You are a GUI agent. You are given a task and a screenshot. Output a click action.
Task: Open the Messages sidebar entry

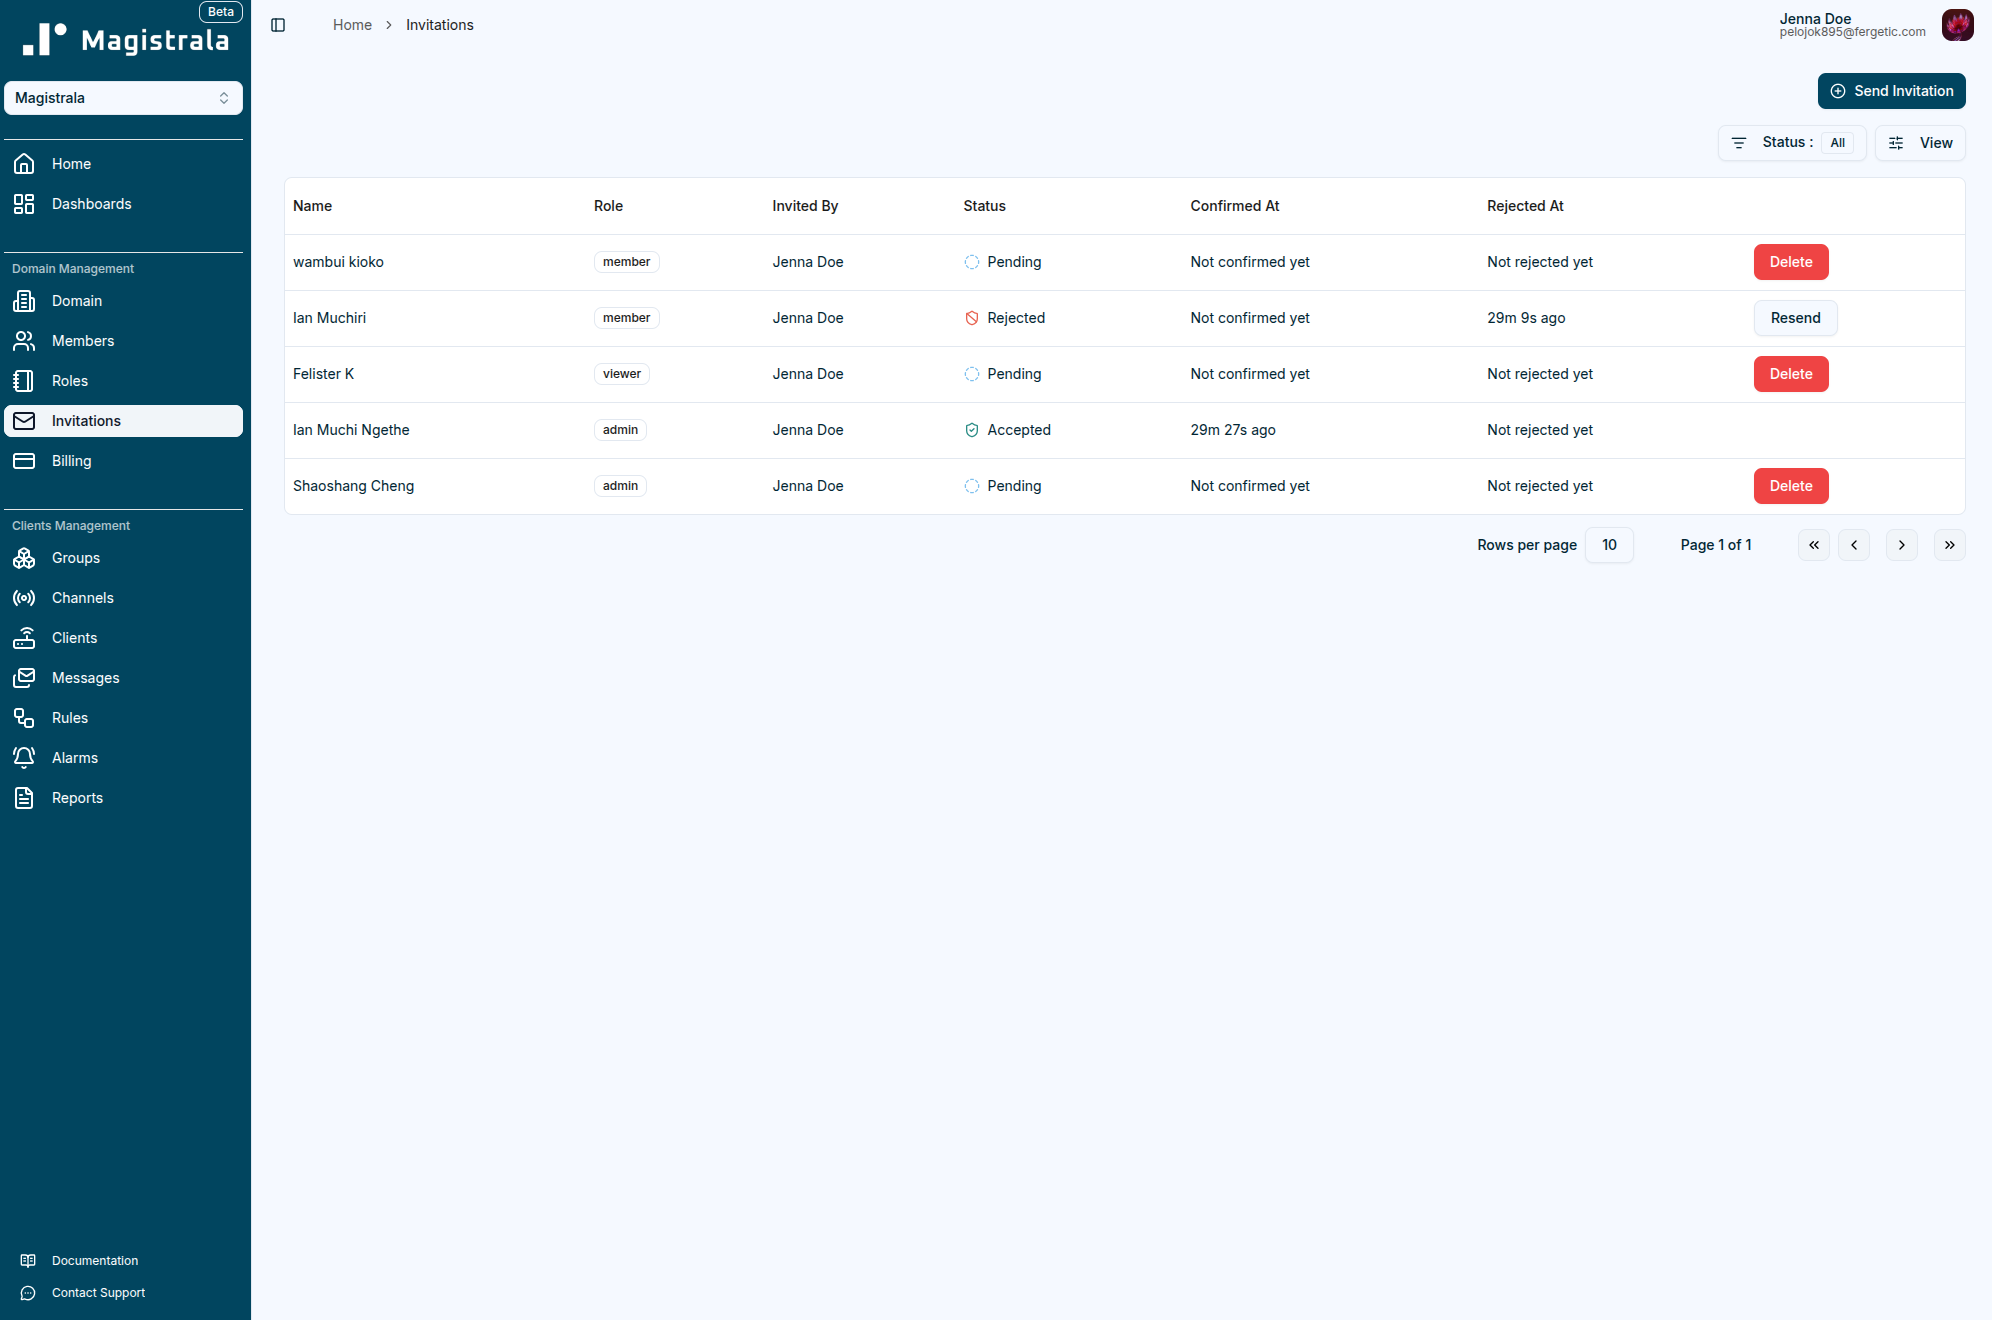pyautogui.click(x=85, y=678)
